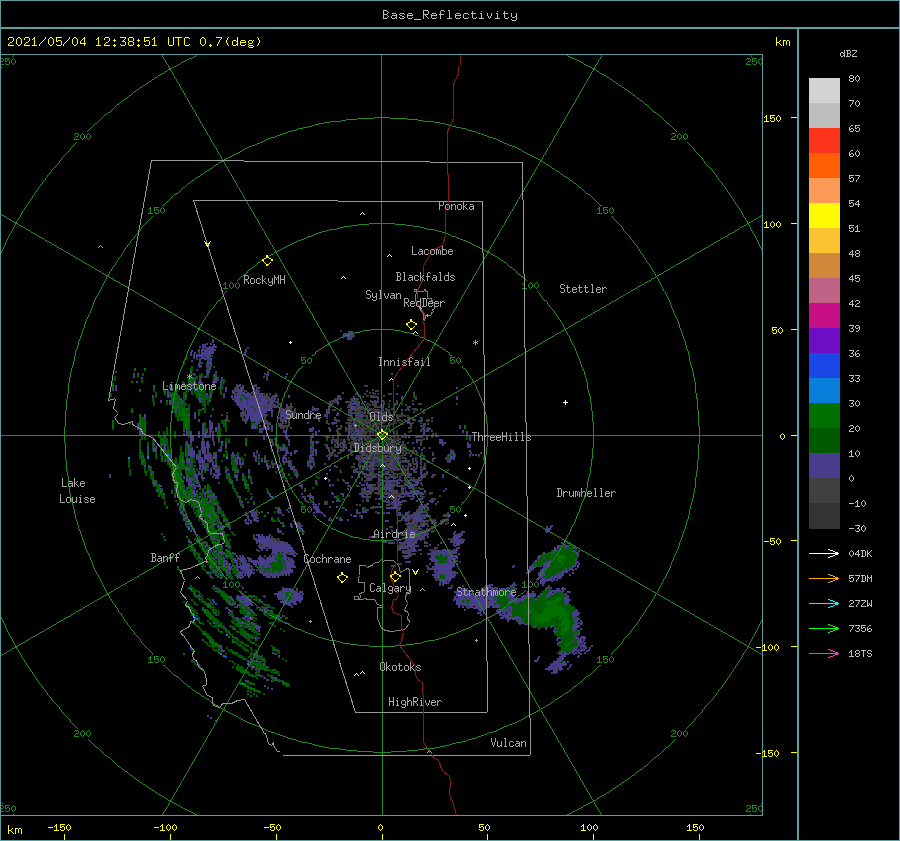
Task: Click the Strathmore city label
Action: (486, 592)
